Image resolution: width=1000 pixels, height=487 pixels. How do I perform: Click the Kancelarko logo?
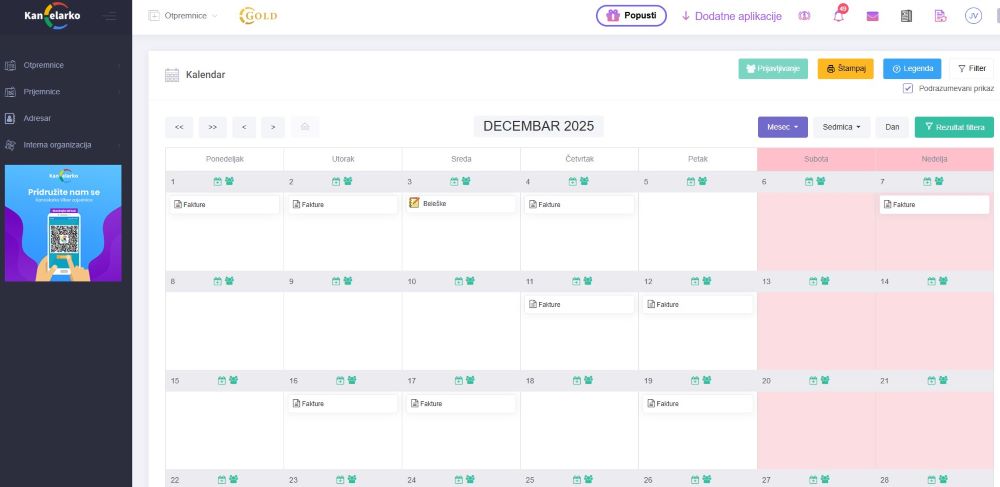(x=52, y=15)
